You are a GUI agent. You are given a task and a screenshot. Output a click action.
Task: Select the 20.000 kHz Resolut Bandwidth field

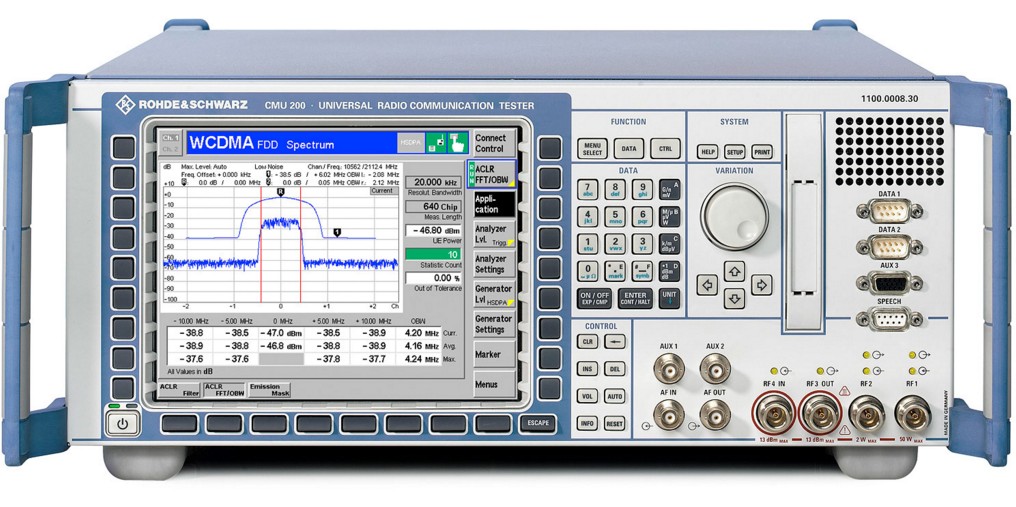tap(433, 182)
